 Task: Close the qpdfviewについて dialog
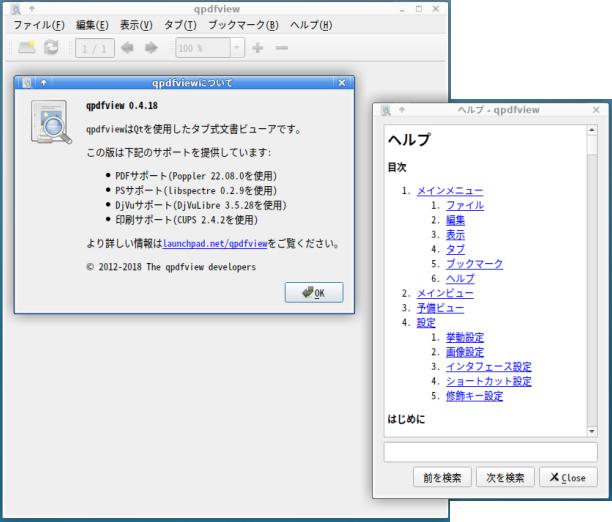342,83
